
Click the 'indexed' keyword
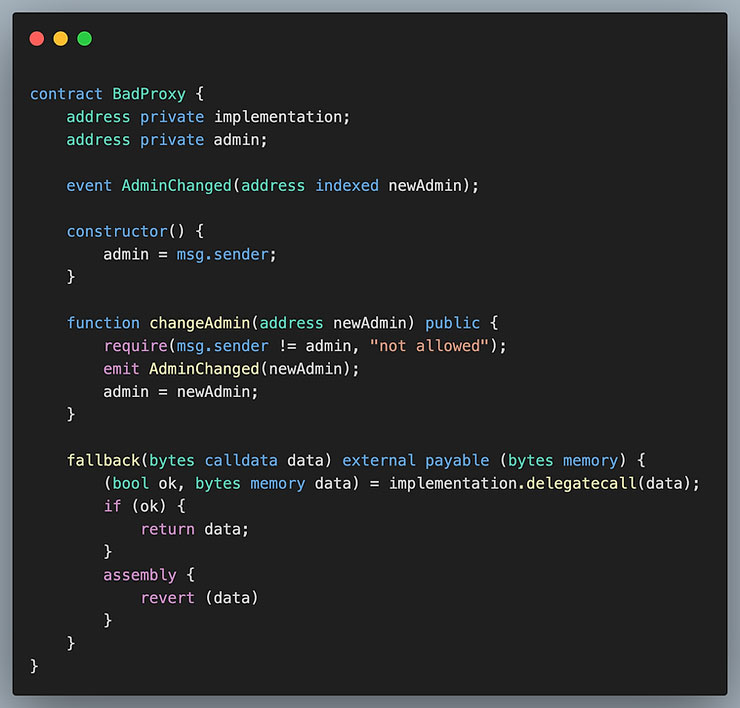[347, 185]
